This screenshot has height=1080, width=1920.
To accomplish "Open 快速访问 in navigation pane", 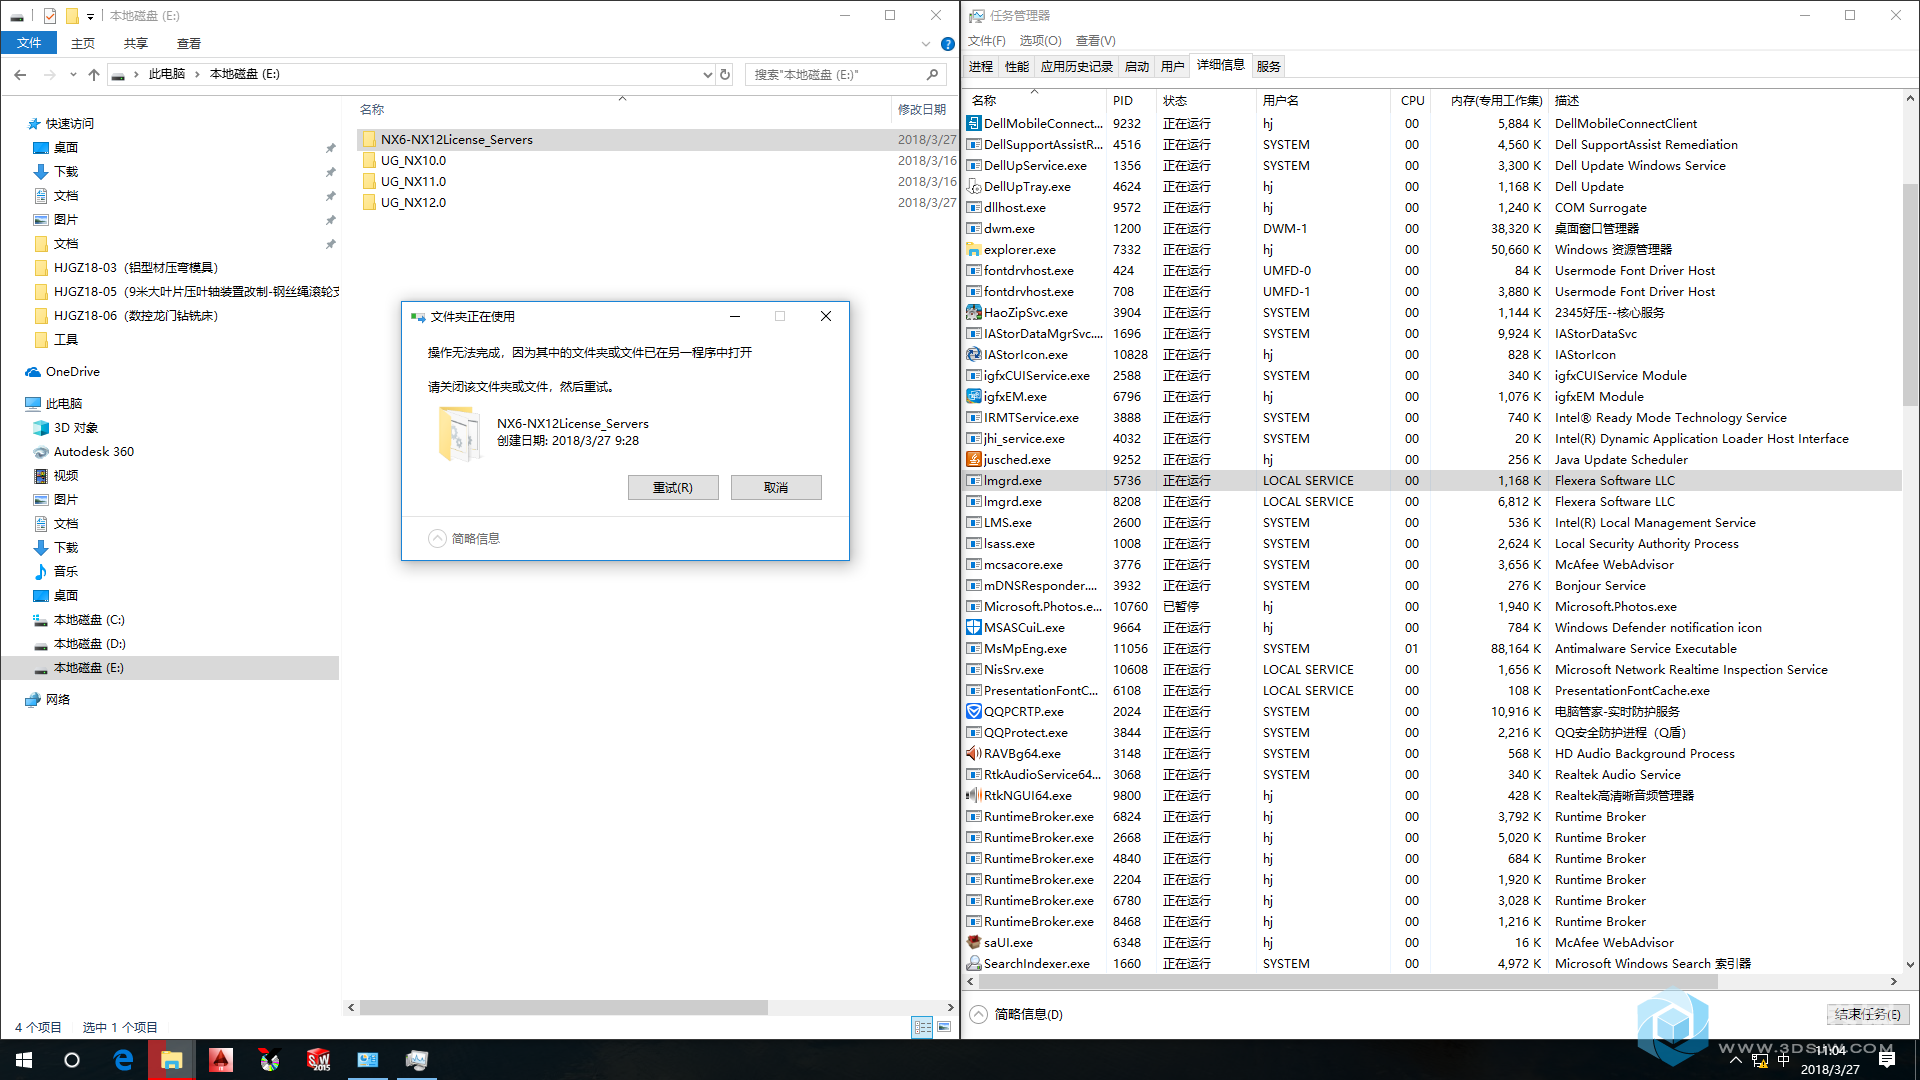I will click(69, 124).
